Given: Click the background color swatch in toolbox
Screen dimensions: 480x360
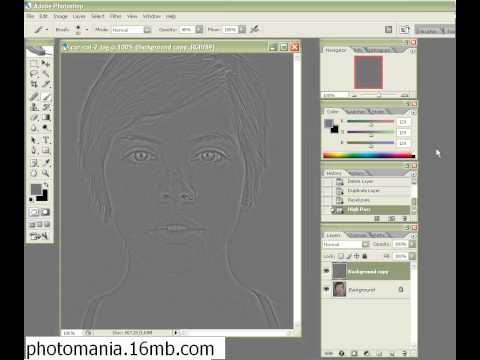Looking at the screenshot, I should 43,197.
